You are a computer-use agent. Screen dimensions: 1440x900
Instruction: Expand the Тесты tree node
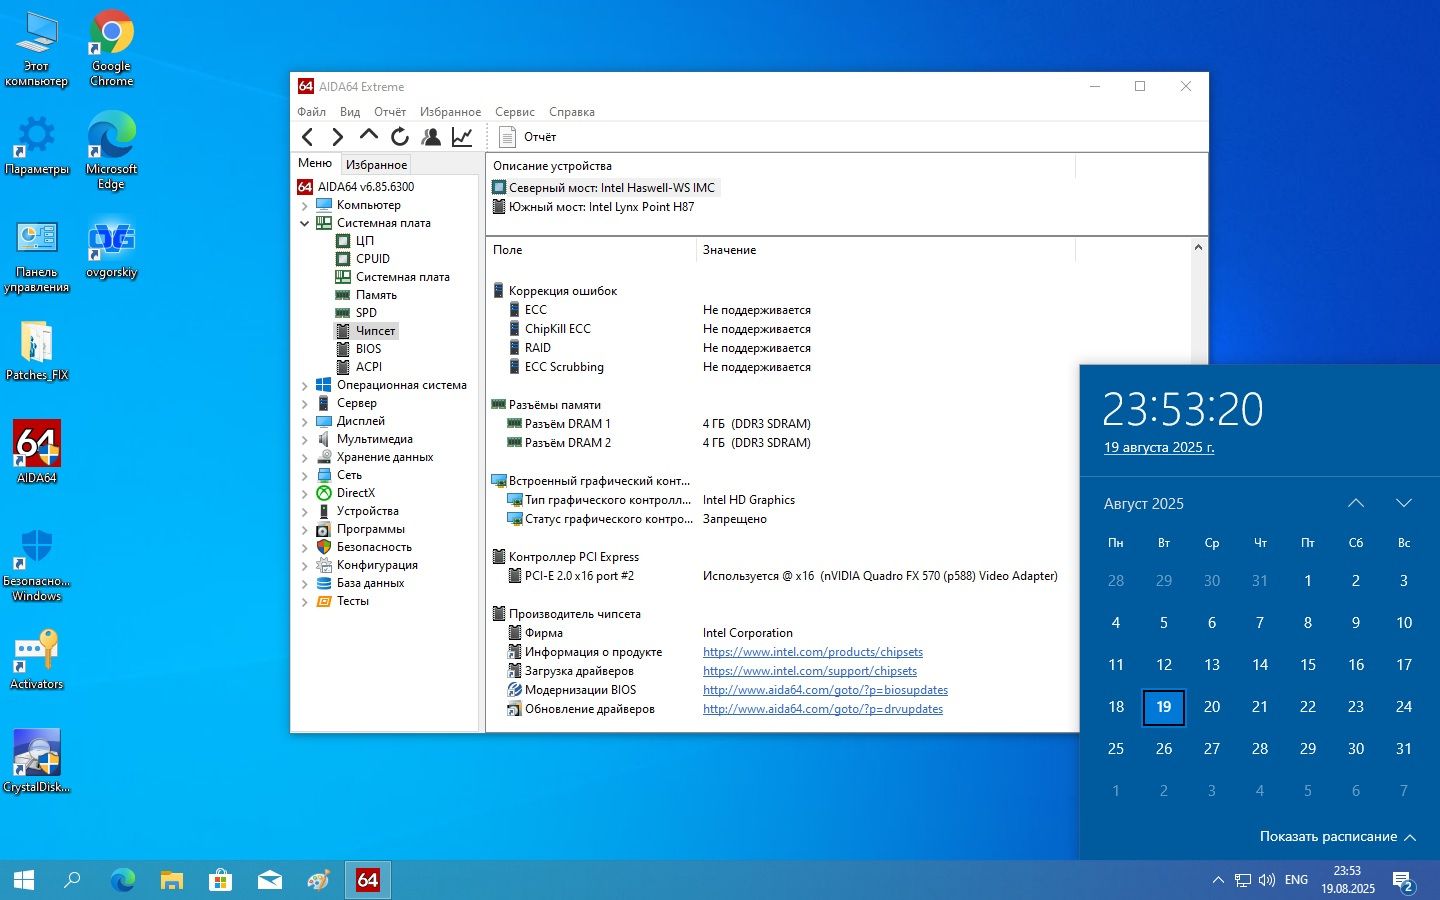305,601
